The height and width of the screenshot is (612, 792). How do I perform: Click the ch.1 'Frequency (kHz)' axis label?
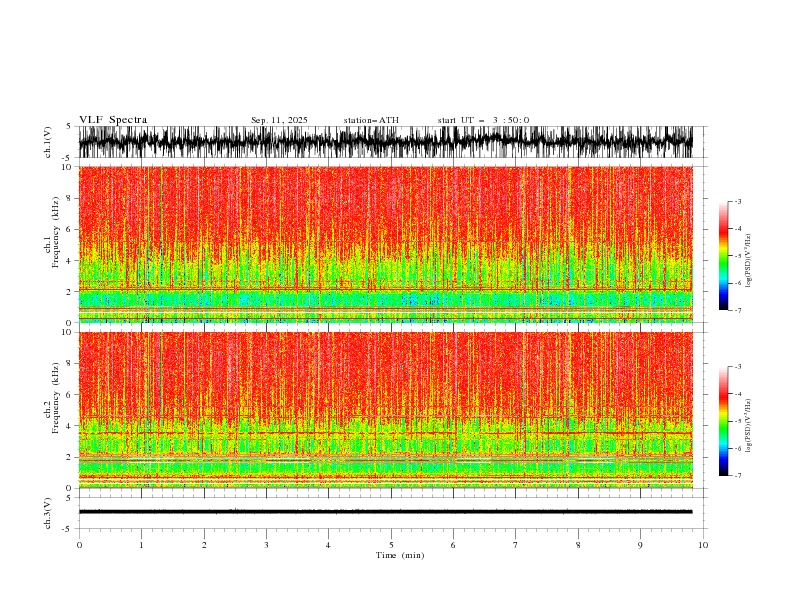(56, 232)
